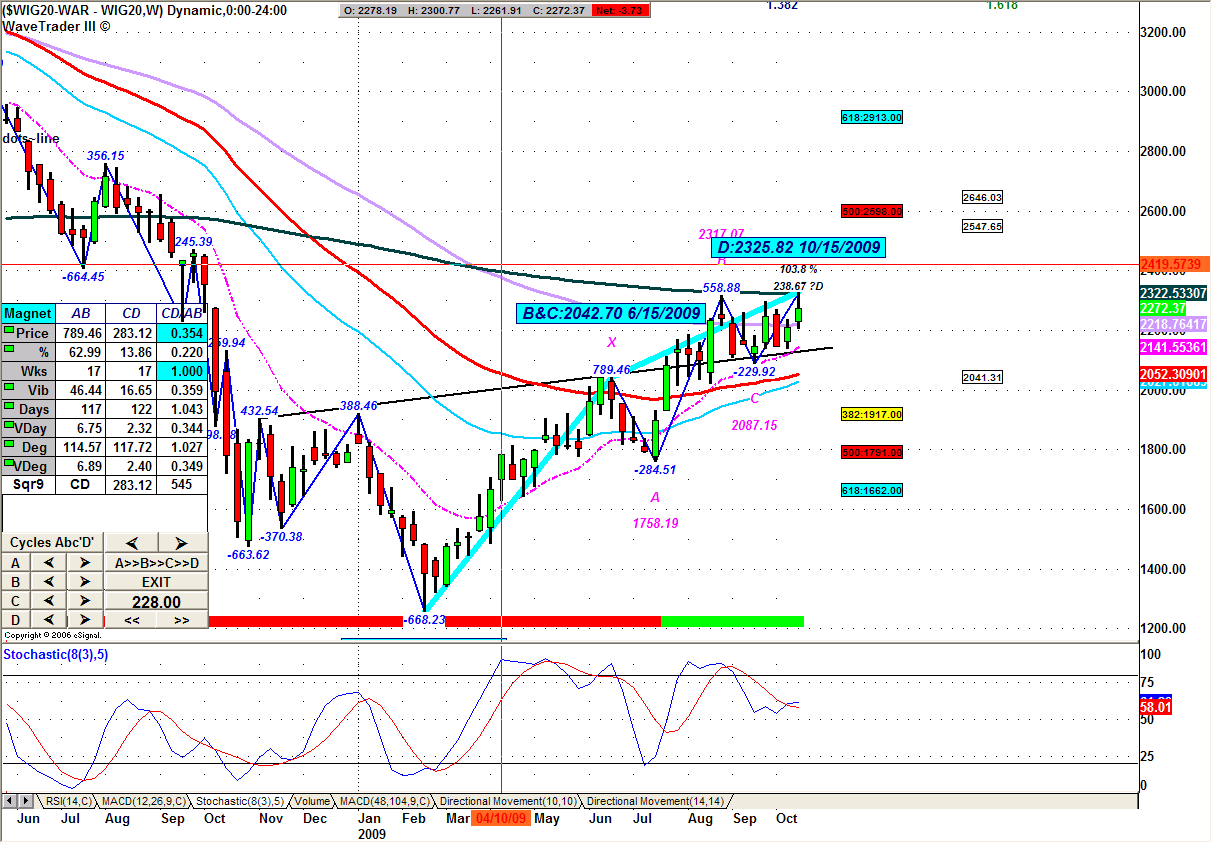This screenshot has height=843, width=1212.
Task: Switch to the RSI(14,C) study tab
Action: point(68,801)
